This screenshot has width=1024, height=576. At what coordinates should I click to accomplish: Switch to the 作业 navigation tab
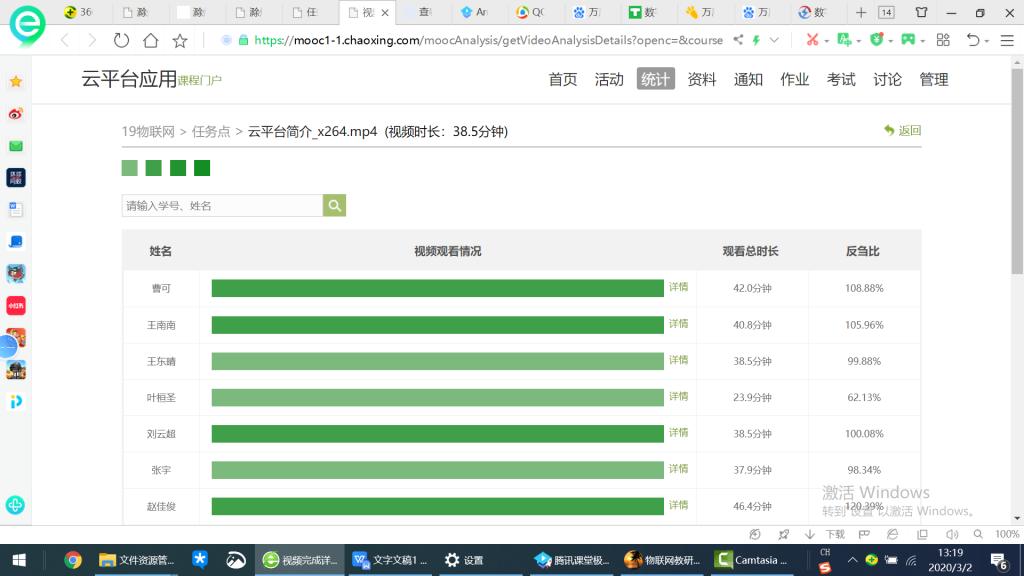[x=794, y=79]
